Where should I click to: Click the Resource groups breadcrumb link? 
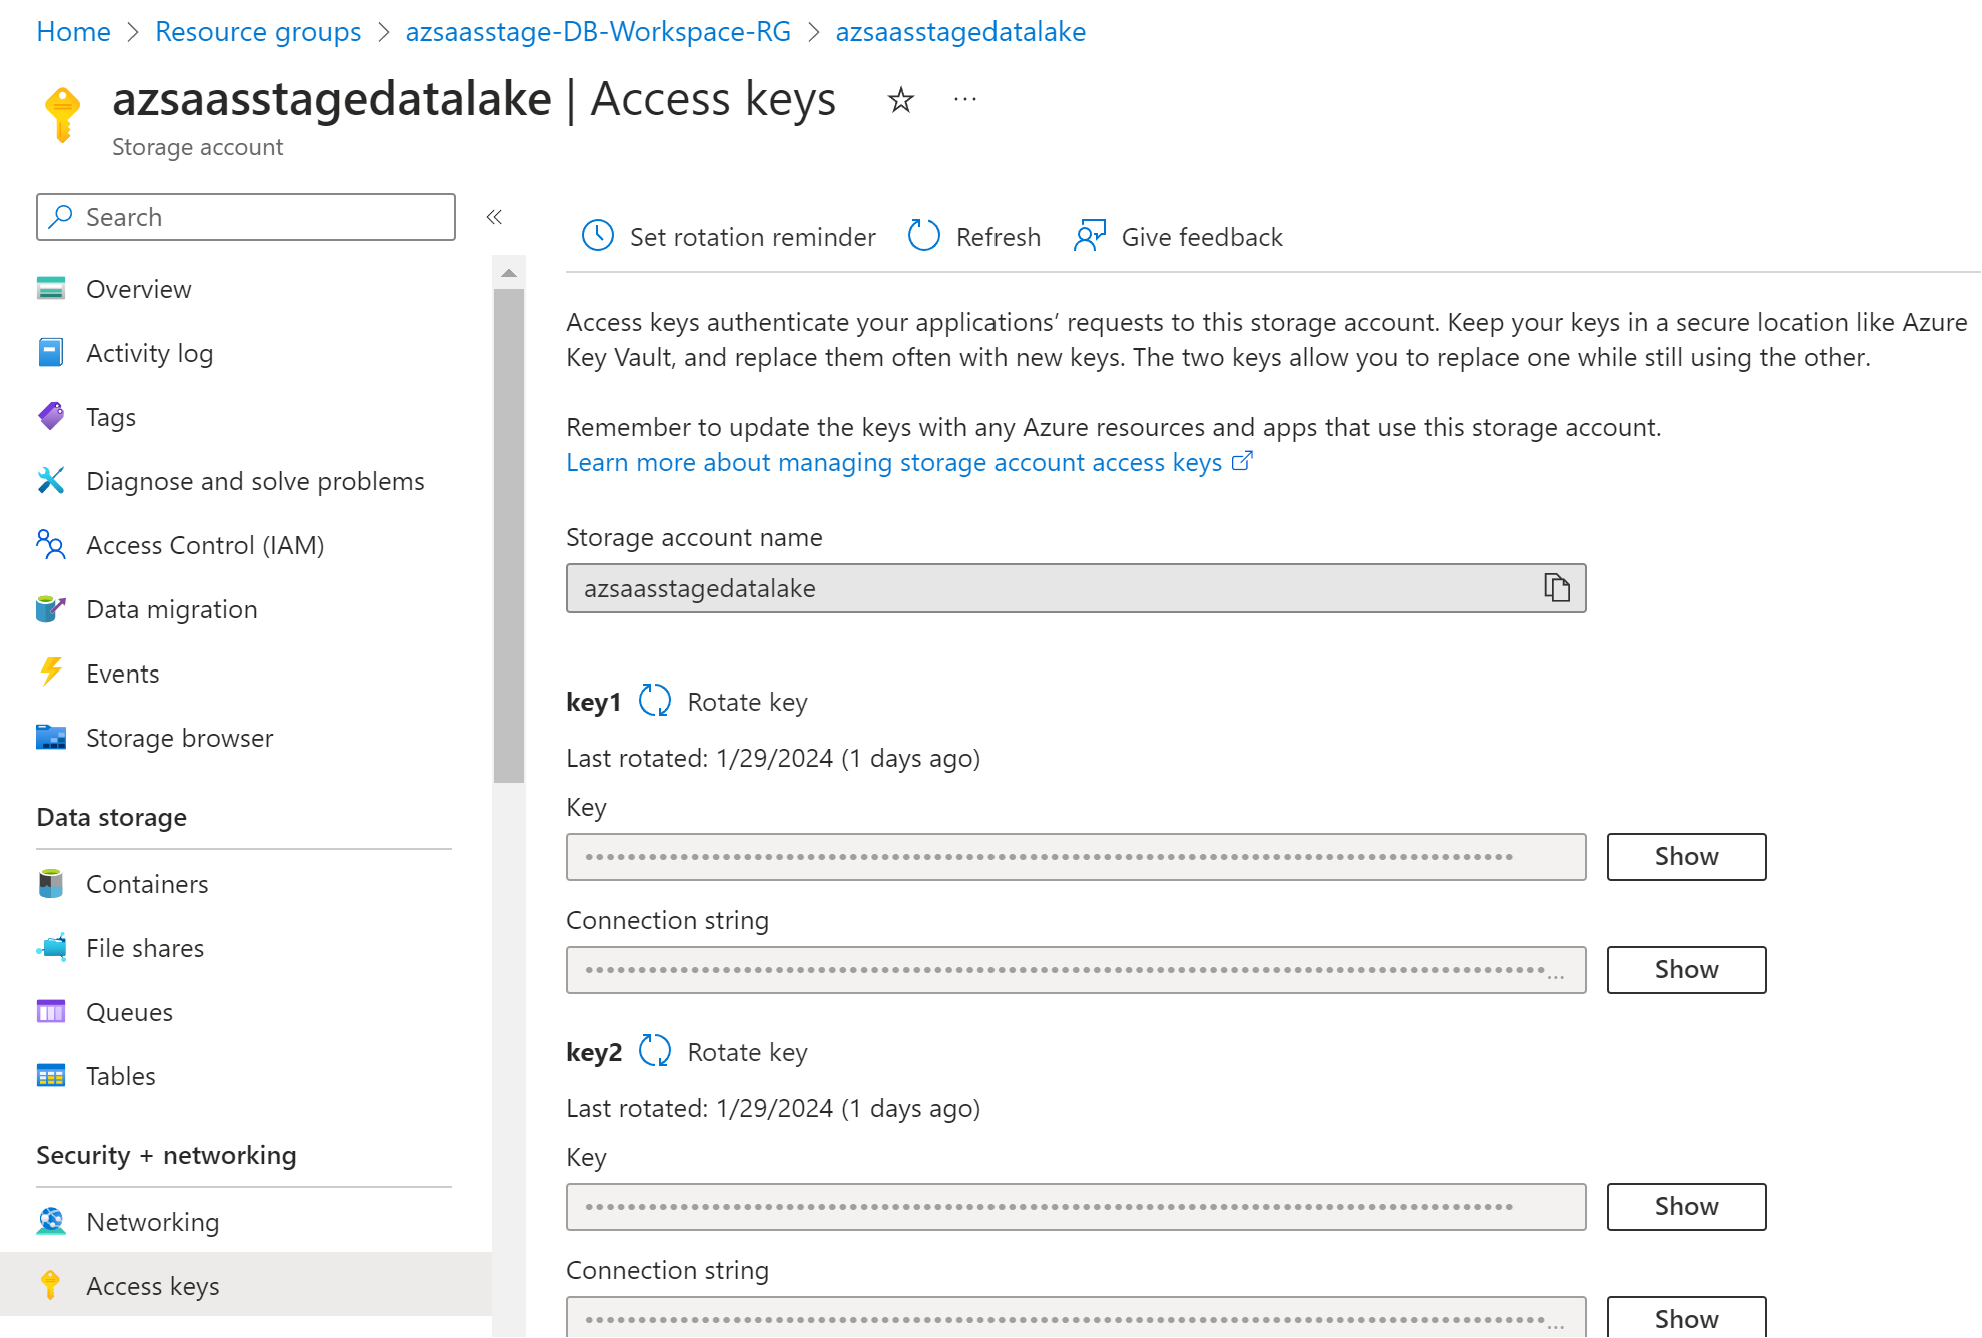click(258, 32)
